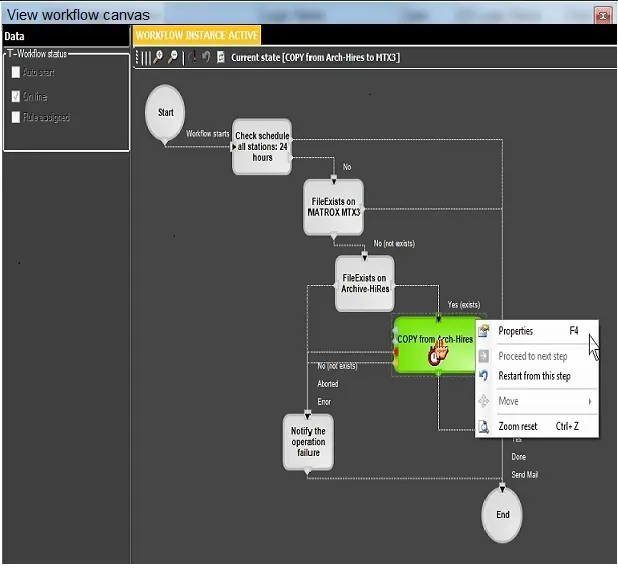Switch to WORKFLOW INSTANCE ACTIVE tab

click(x=197, y=35)
